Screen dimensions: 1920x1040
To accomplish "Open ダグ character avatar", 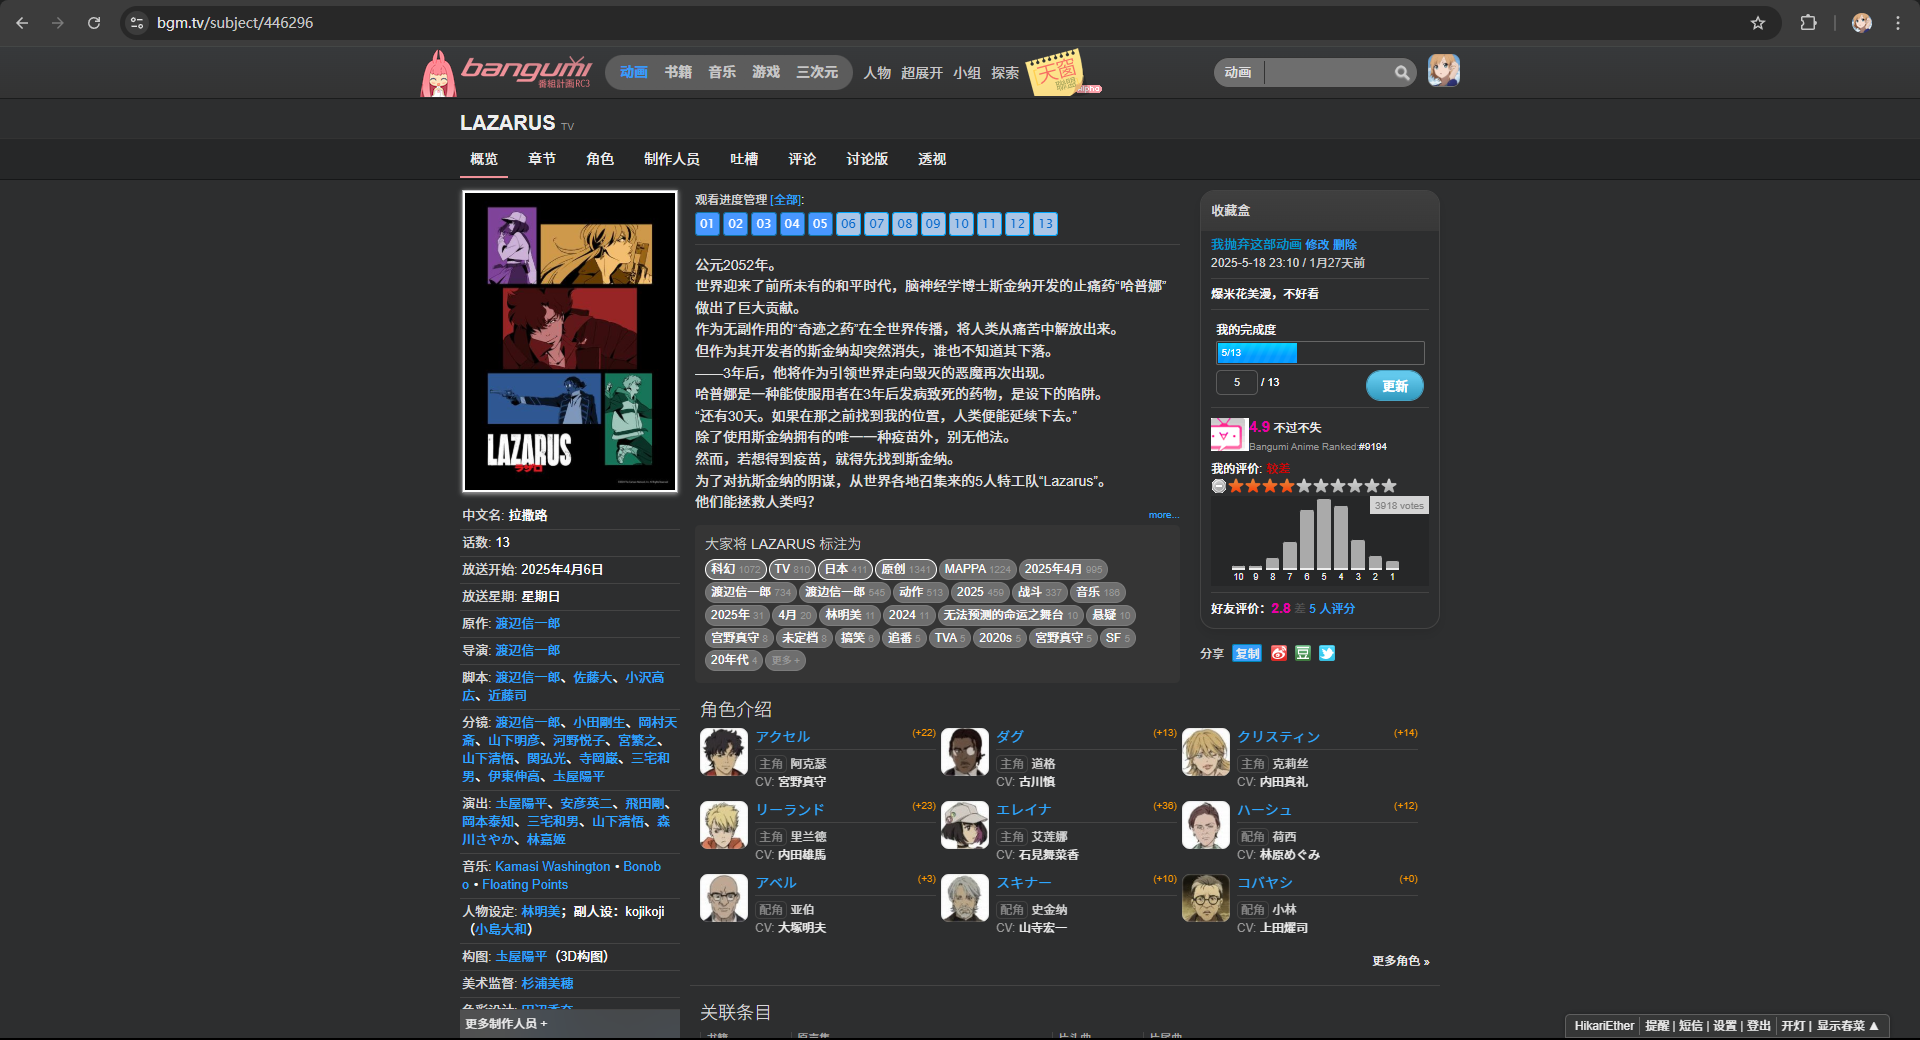I will pyautogui.click(x=964, y=752).
